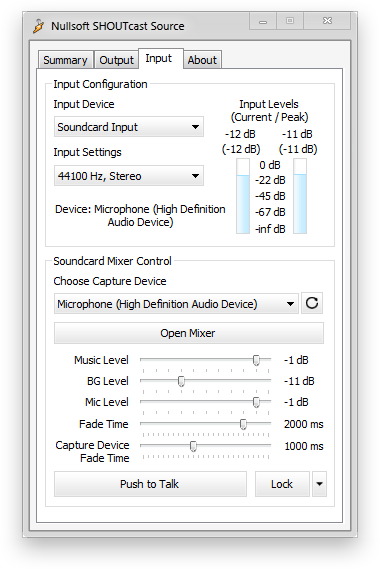
Task: Click the 0 dB scale label
Action: click(x=270, y=165)
